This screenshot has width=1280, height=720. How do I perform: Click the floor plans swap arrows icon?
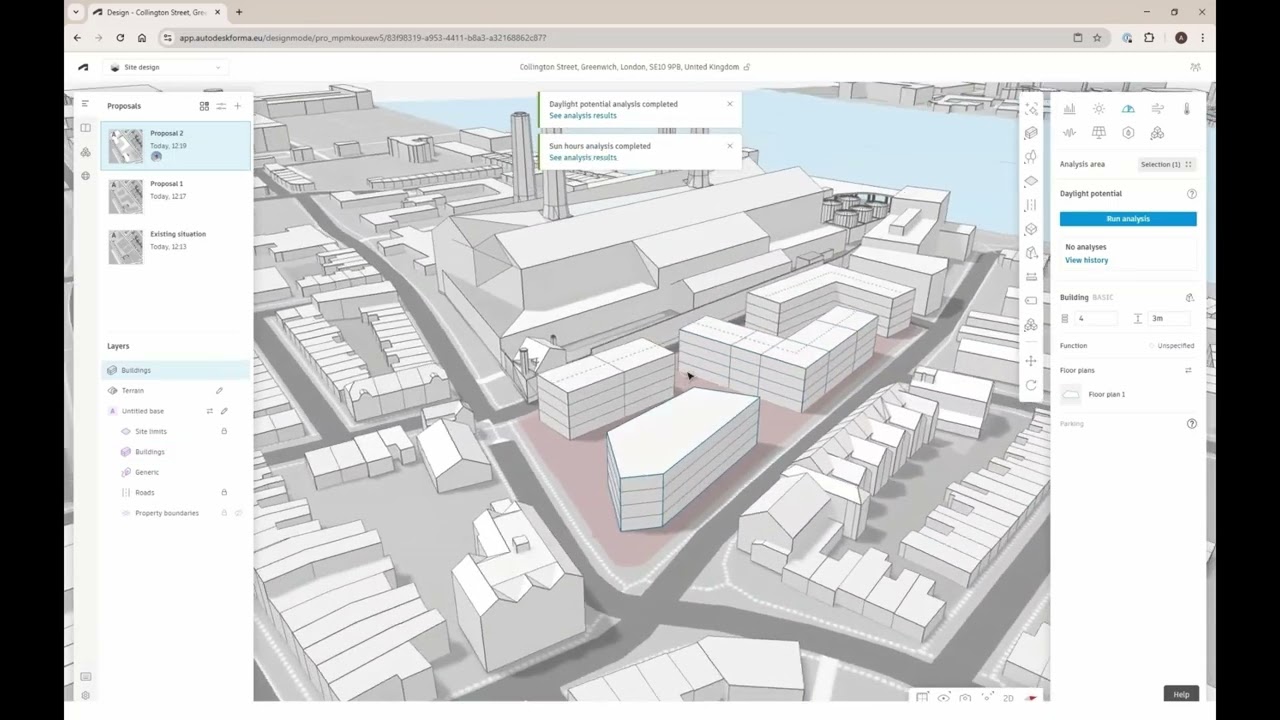point(1188,370)
